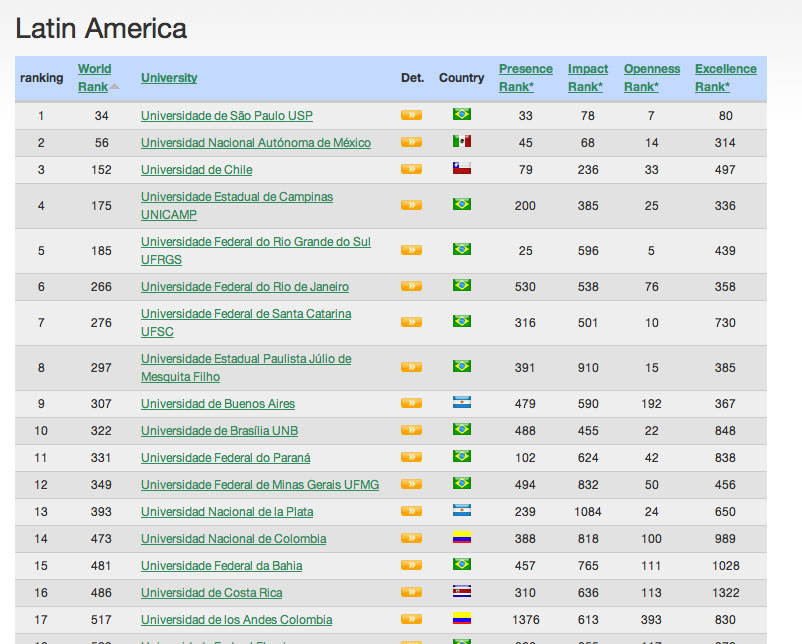This screenshot has height=644, width=802.
Task: Open Universidade Estadual de Campinas UNICAMP link
Action: click(237, 206)
